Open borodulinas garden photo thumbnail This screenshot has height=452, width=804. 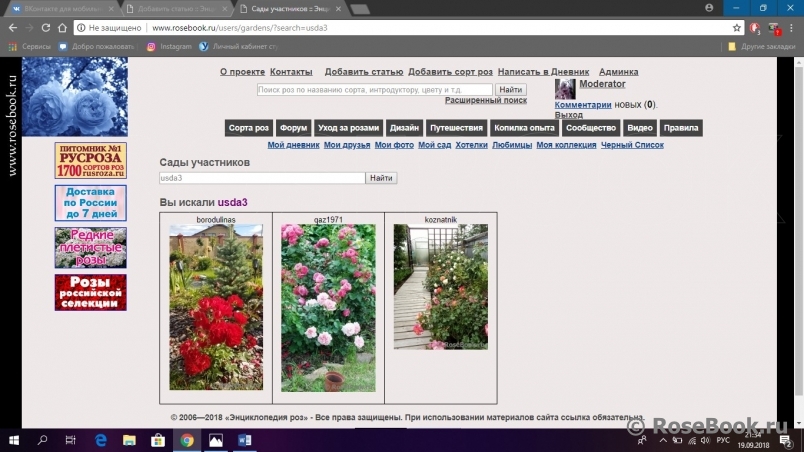pos(216,307)
